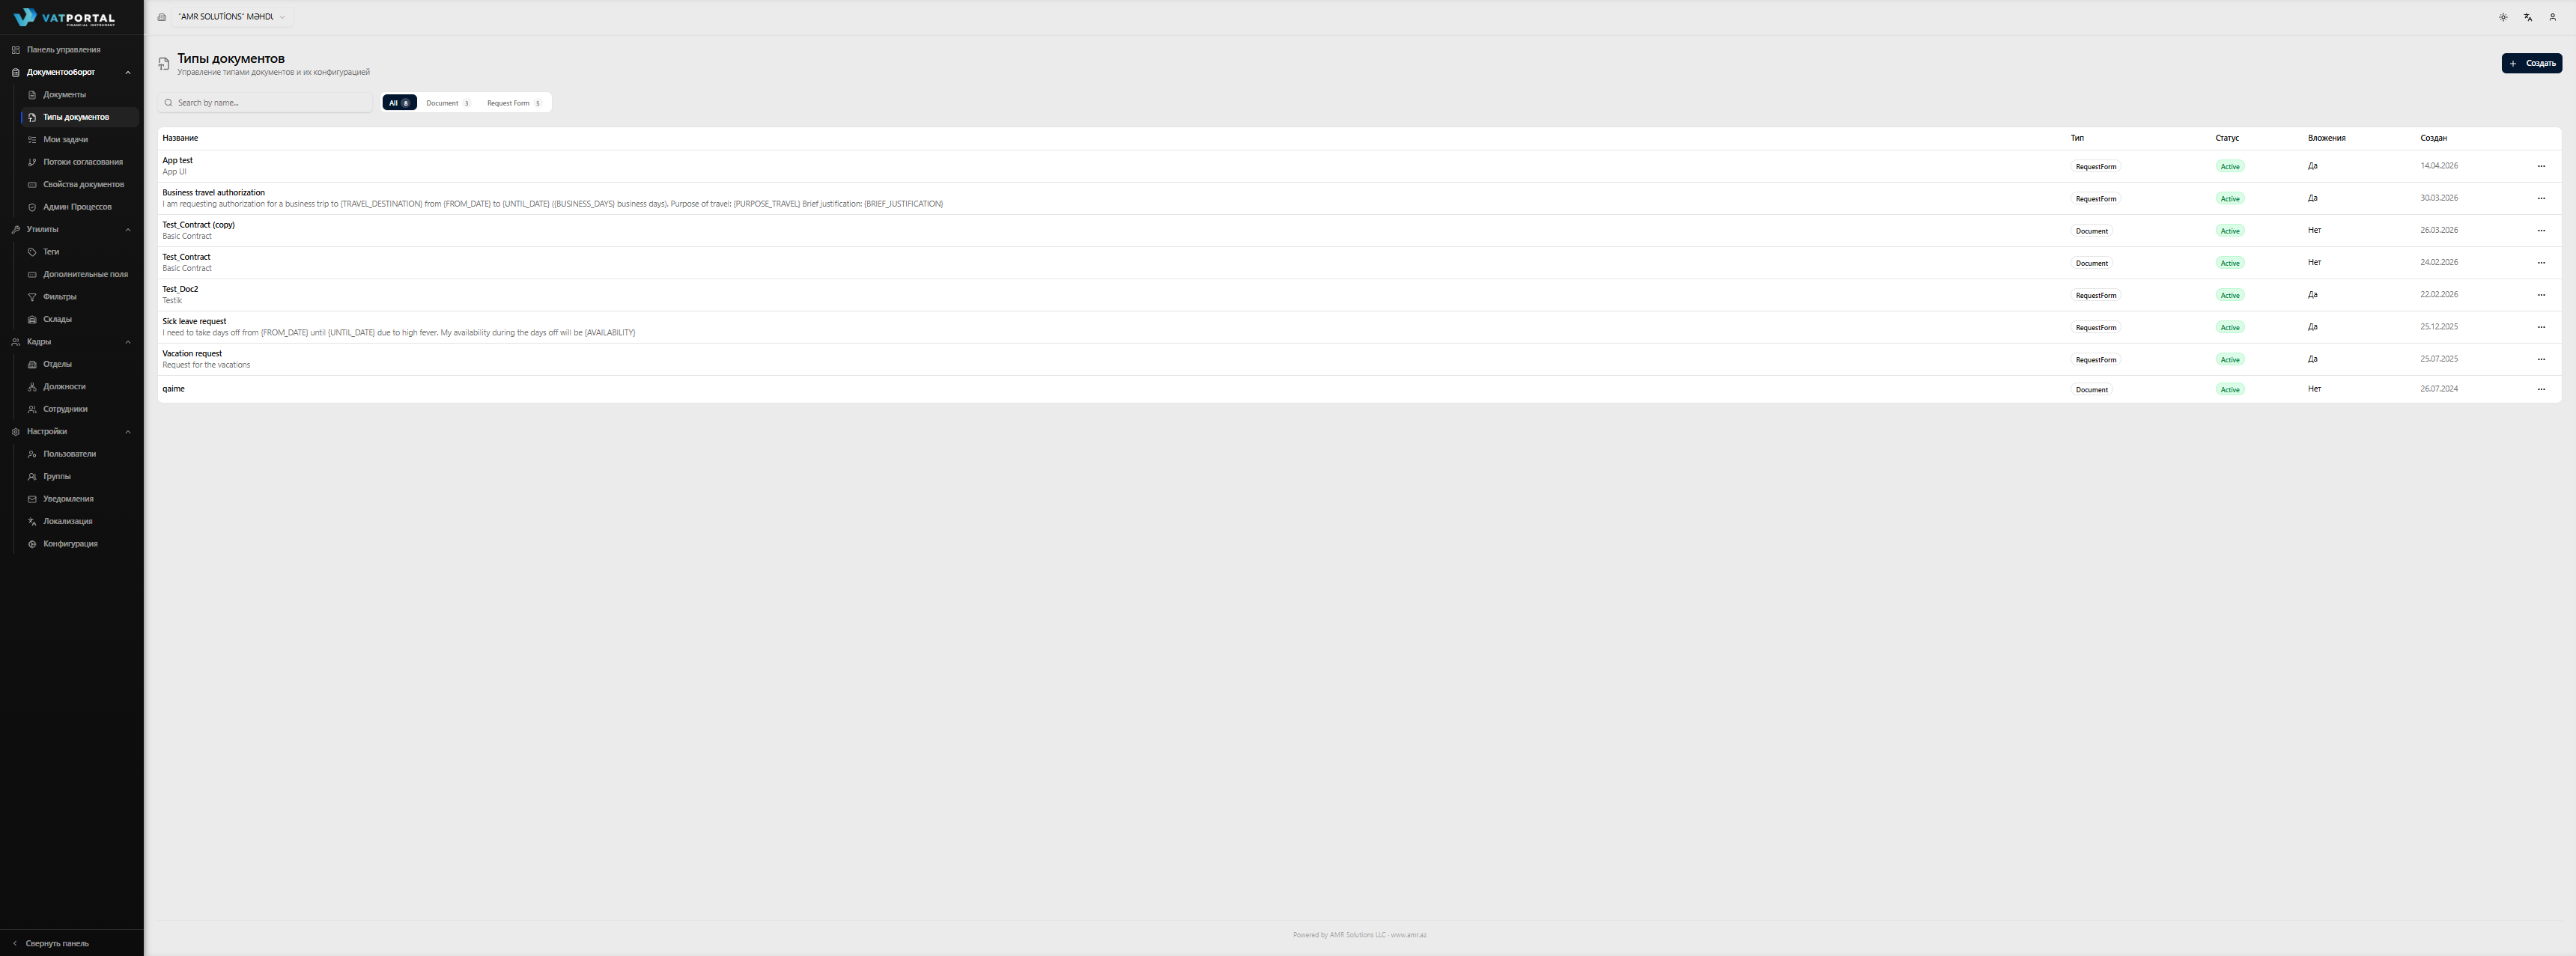Image resolution: width=2576 pixels, height=956 pixels.
Task: Click the Название column header
Action: pyautogui.click(x=180, y=138)
